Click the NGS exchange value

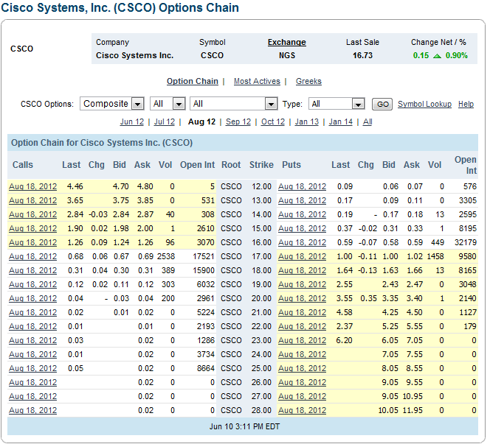(287, 55)
